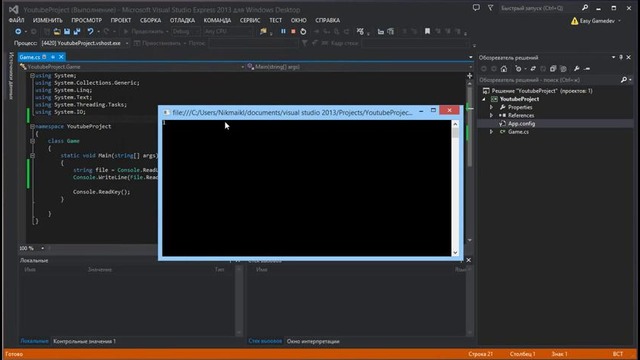Click the Save file icon in toolbar
This screenshot has height=360, width=640.
tap(67, 31)
